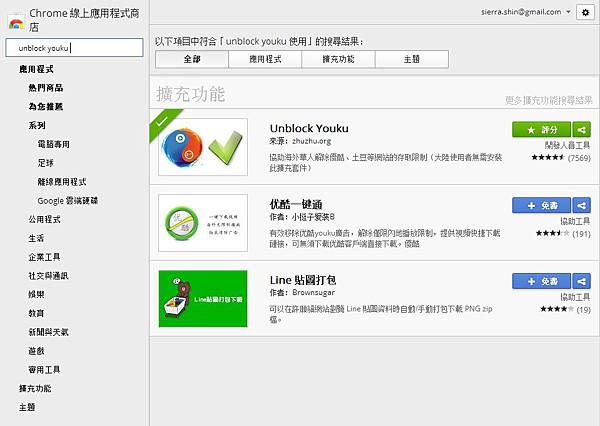The image size is (600, 426).
Task: Select 遊戲 category in sidebar
Action: 36,351
